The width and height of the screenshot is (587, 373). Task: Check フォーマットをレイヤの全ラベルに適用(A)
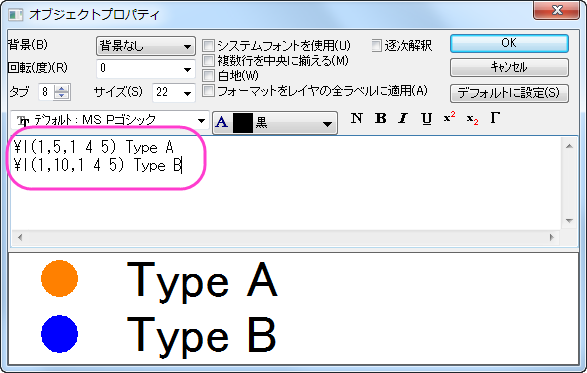tap(209, 91)
